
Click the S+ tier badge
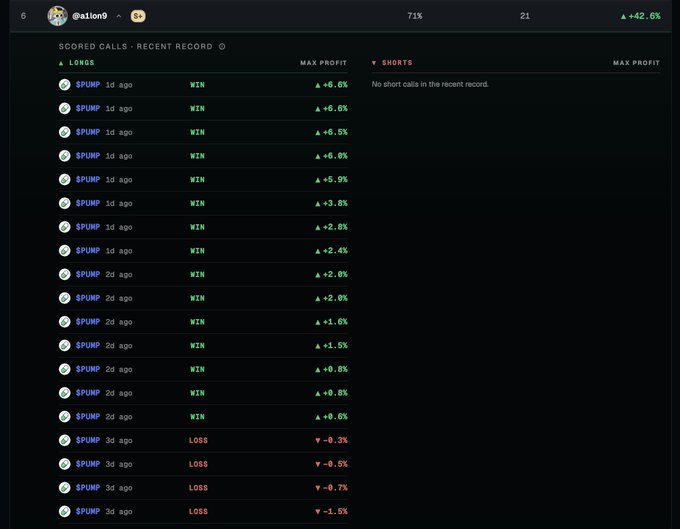[138, 16]
